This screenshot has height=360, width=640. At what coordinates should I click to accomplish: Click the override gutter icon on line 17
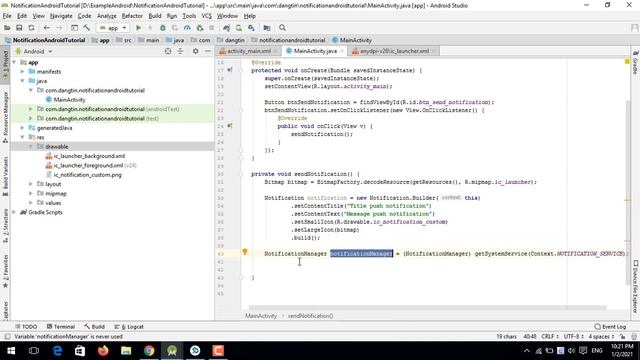point(229,70)
